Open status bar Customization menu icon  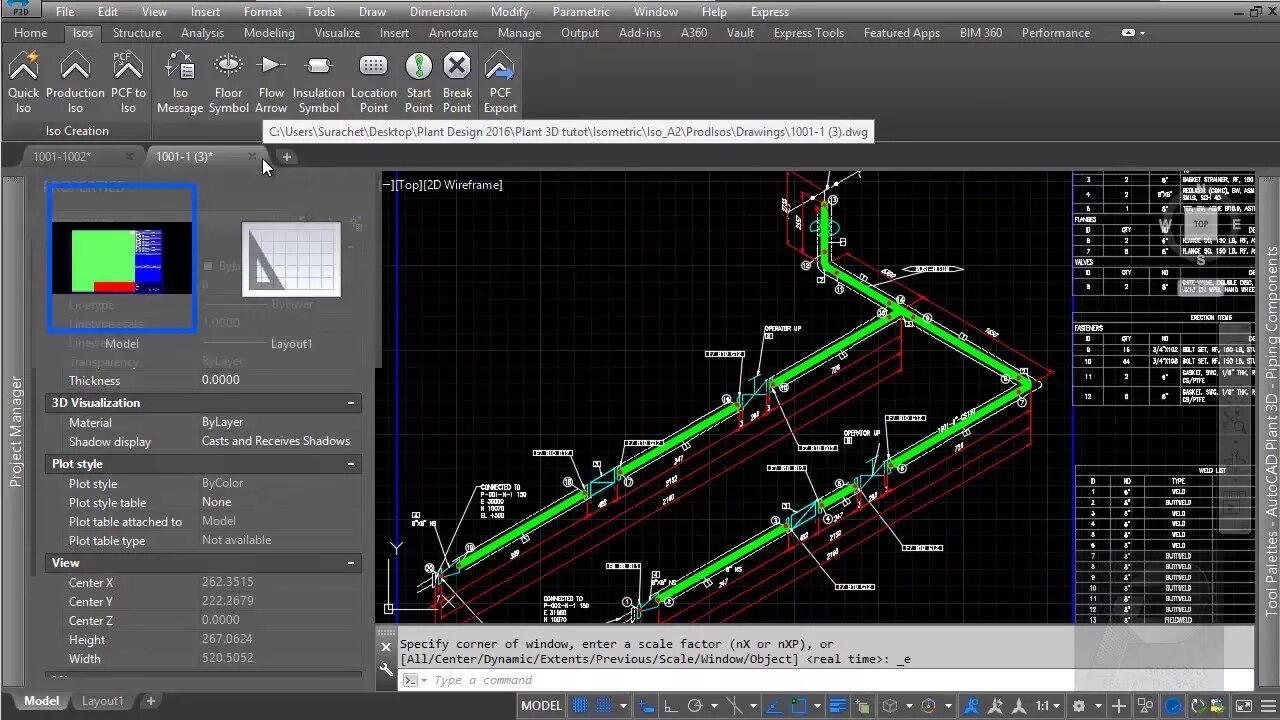point(1268,705)
